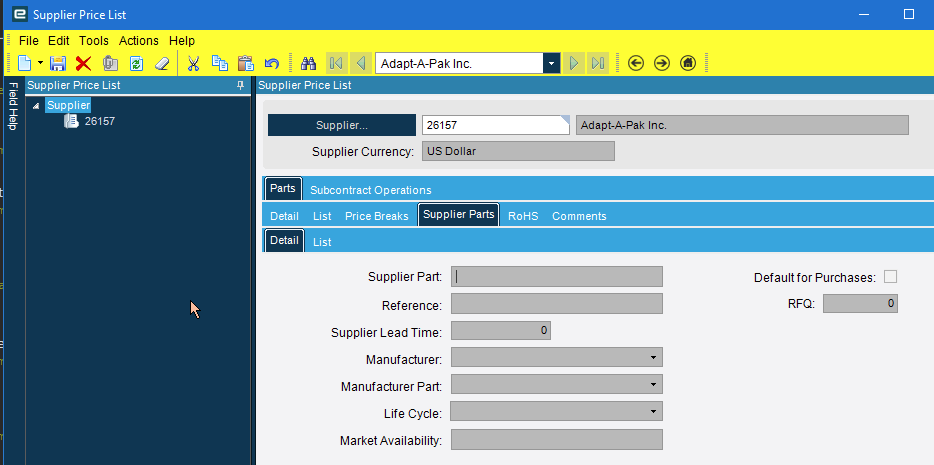Click the Reference input field
This screenshot has width=934, height=465.
click(557, 304)
